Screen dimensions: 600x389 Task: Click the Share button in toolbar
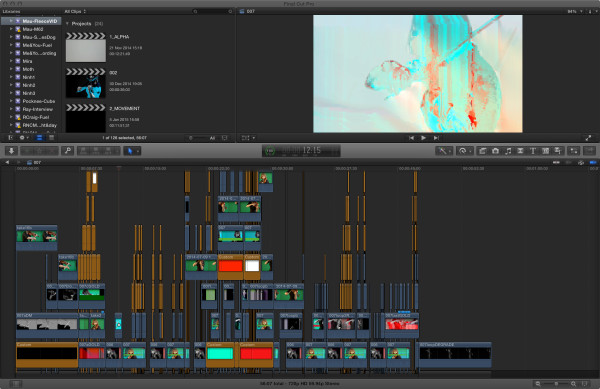590,151
